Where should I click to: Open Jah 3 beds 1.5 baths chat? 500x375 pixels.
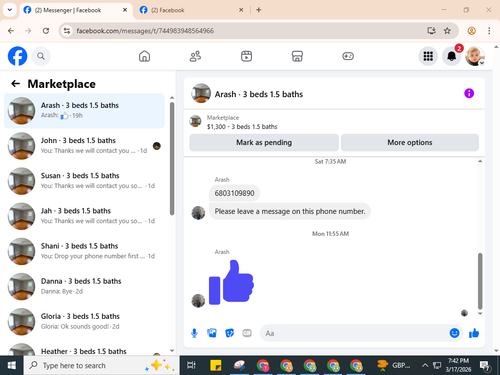pos(84,216)
